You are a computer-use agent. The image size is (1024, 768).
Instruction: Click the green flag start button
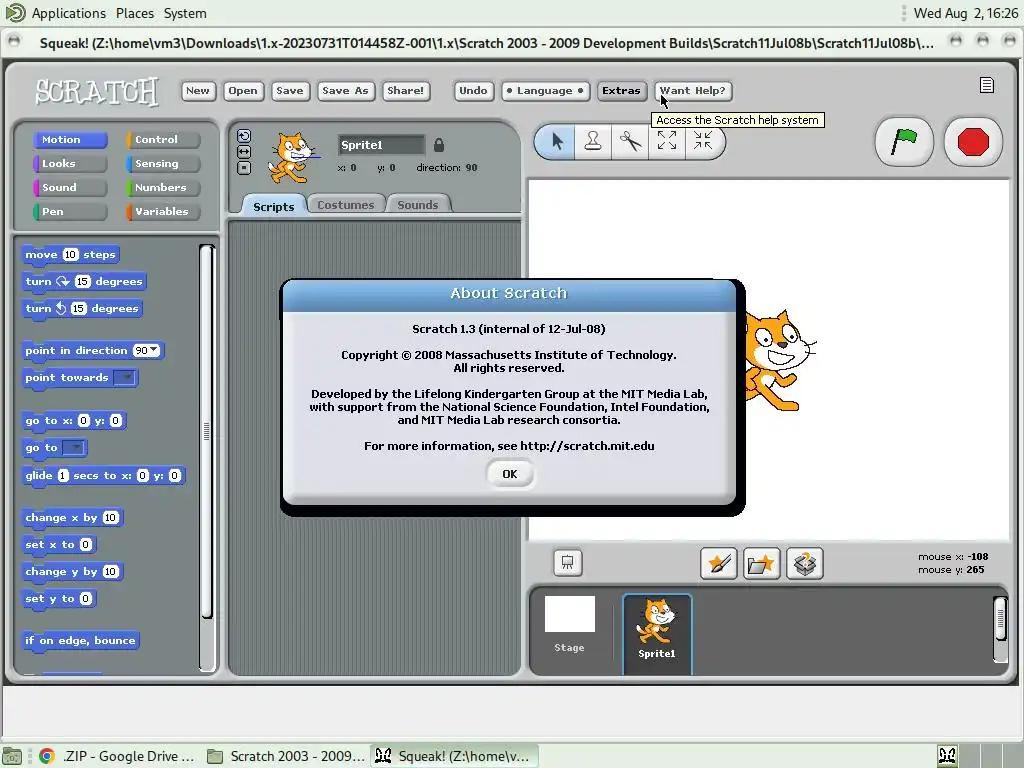[x=904, y=142]
